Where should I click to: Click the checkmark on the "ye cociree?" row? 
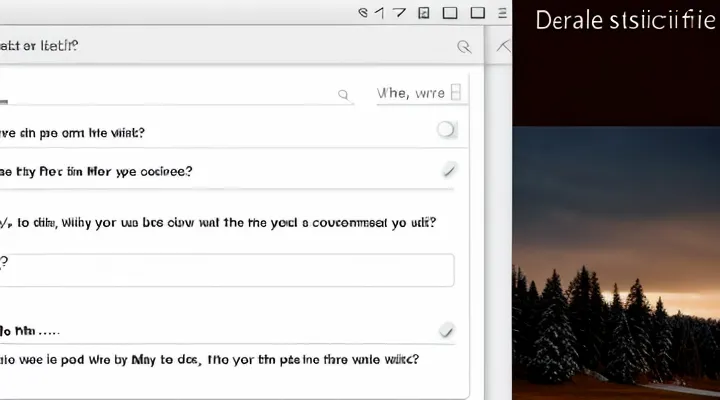tap(449, 170)
